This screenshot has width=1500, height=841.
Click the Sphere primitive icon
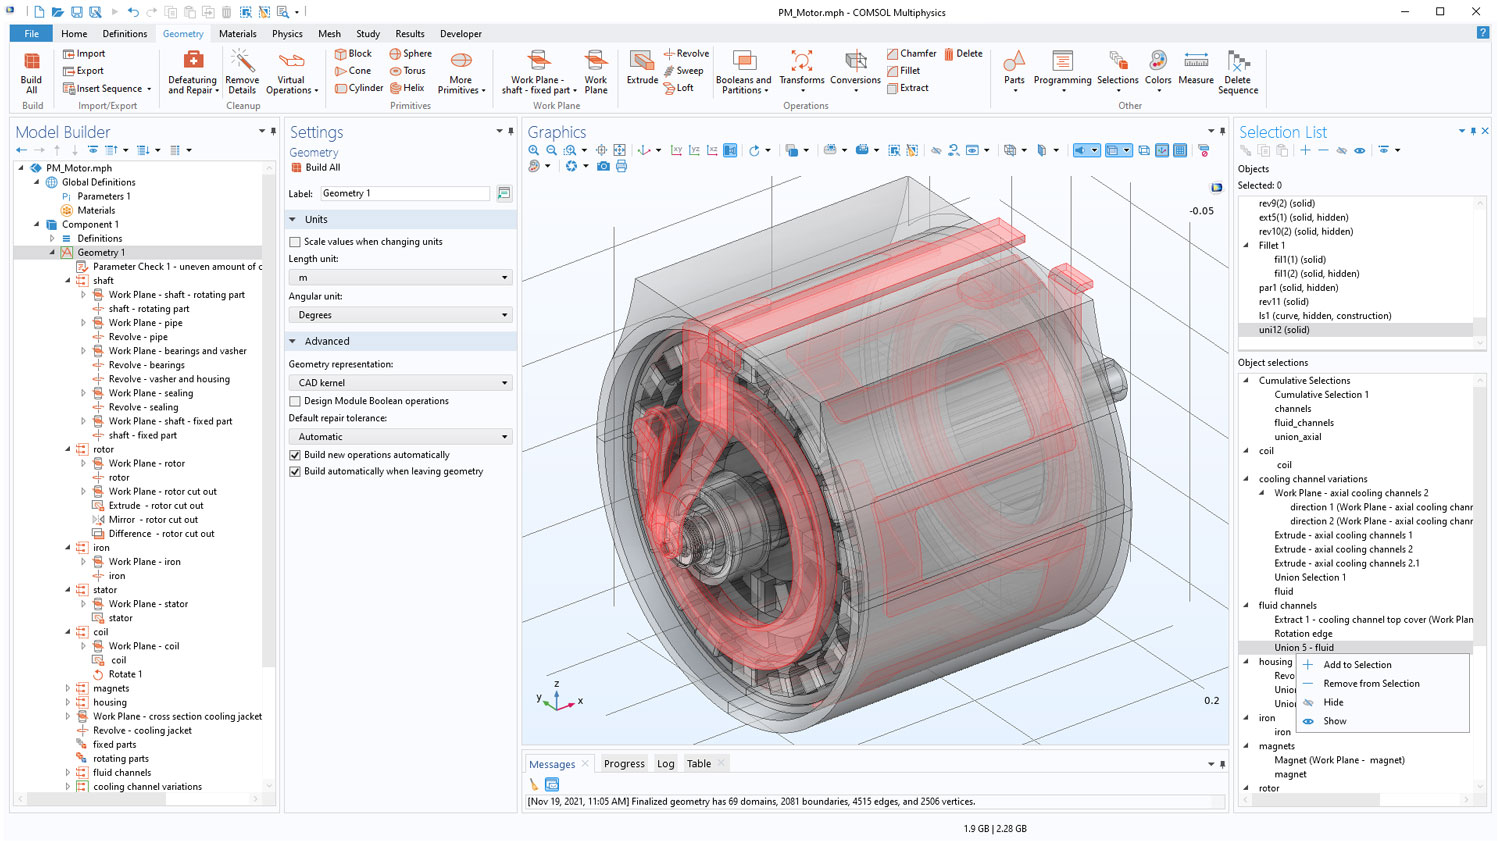(x=411, y=54)
